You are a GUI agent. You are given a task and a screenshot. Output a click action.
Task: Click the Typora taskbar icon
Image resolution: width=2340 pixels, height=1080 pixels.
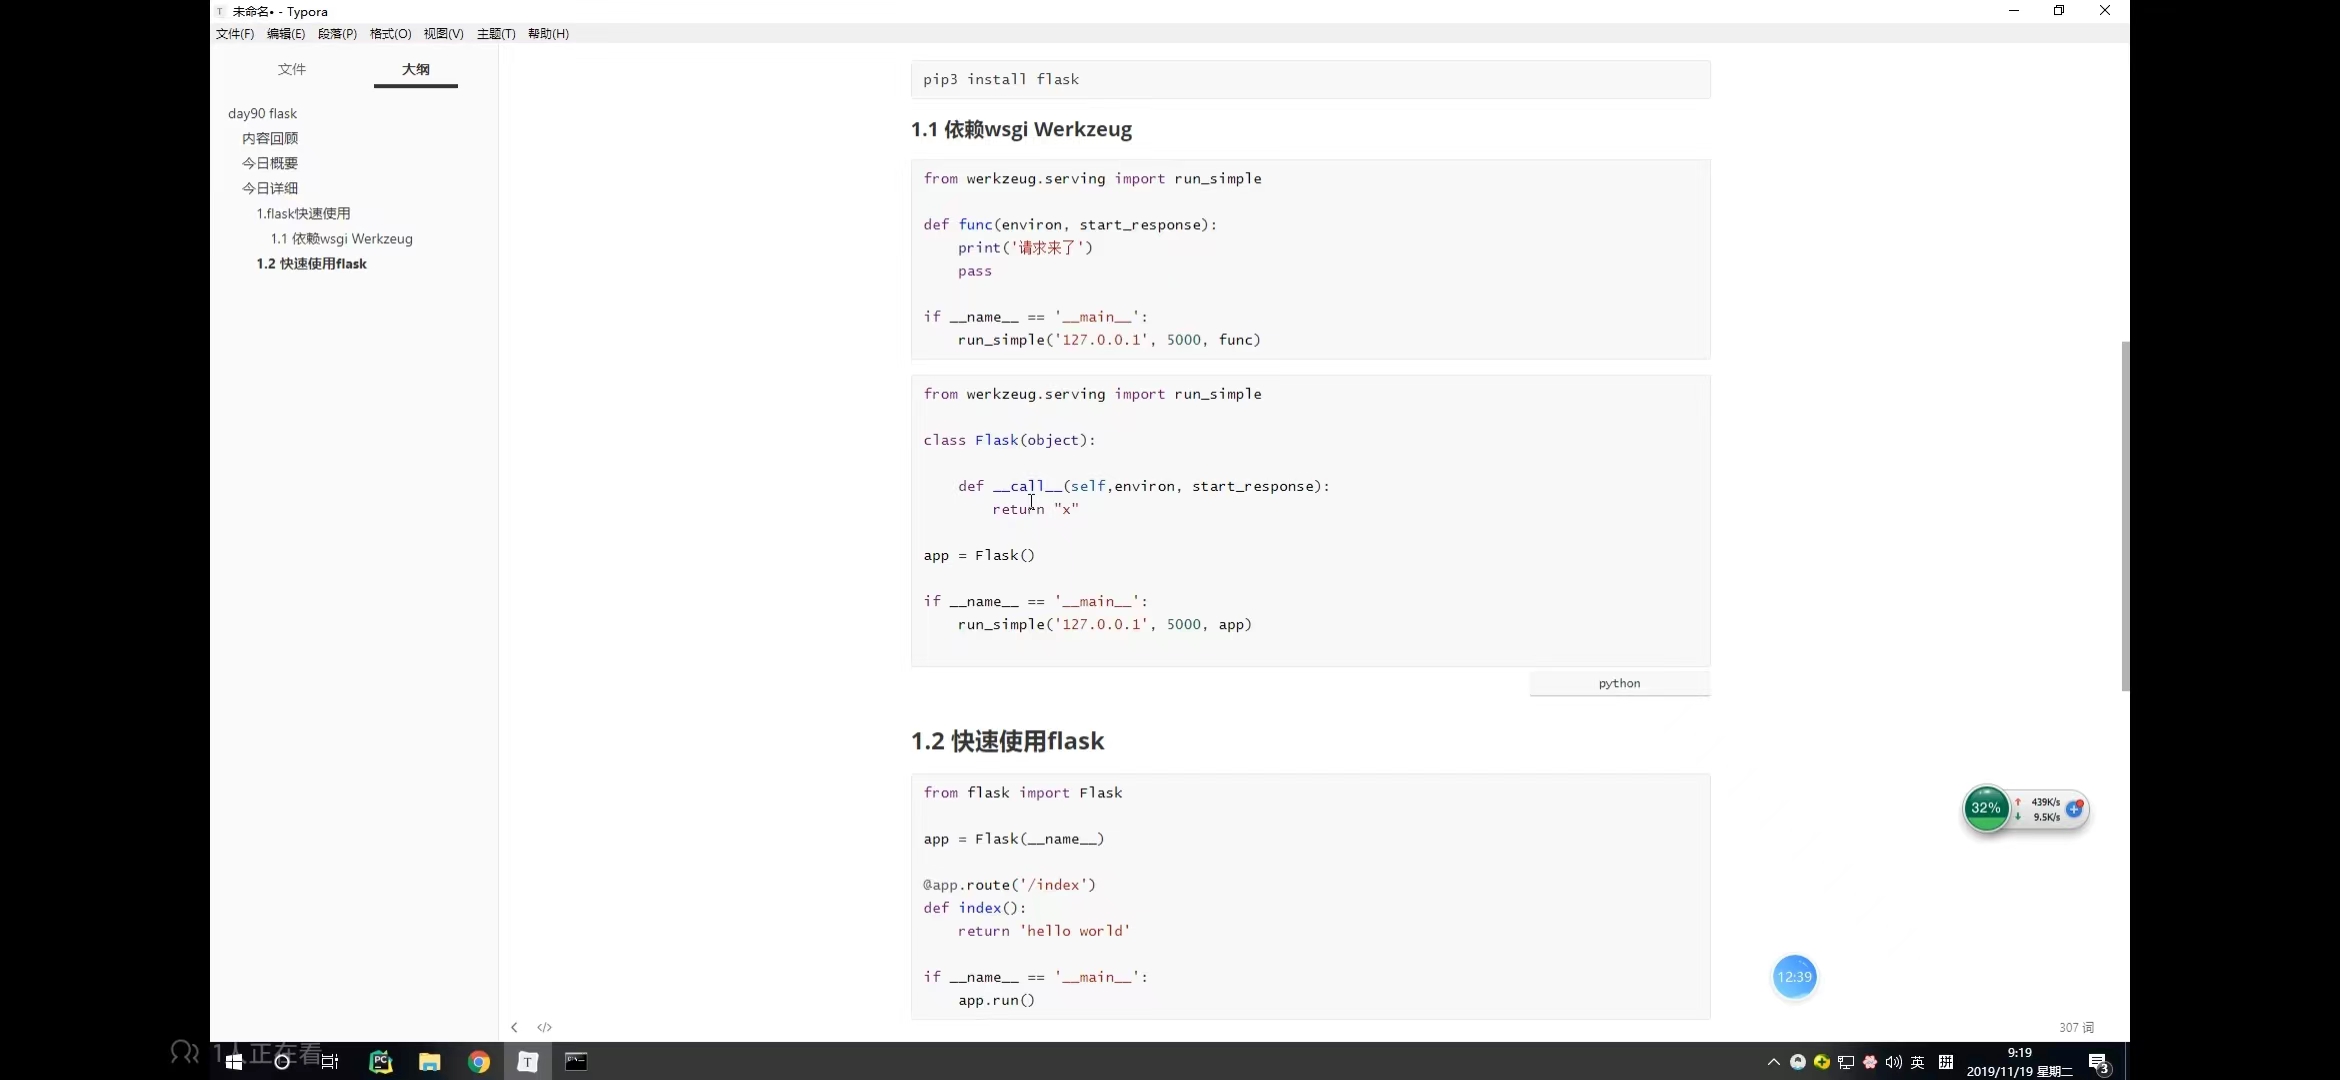click(528, 1062)
